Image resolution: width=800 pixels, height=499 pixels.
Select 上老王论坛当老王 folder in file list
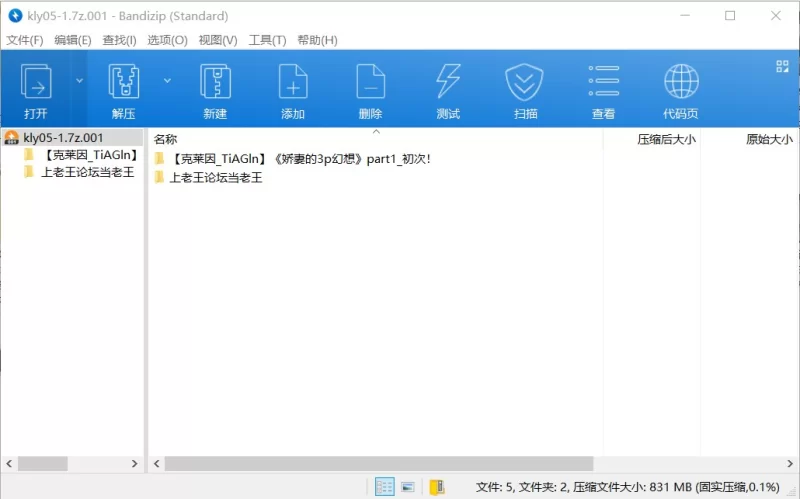pos(215,178)
